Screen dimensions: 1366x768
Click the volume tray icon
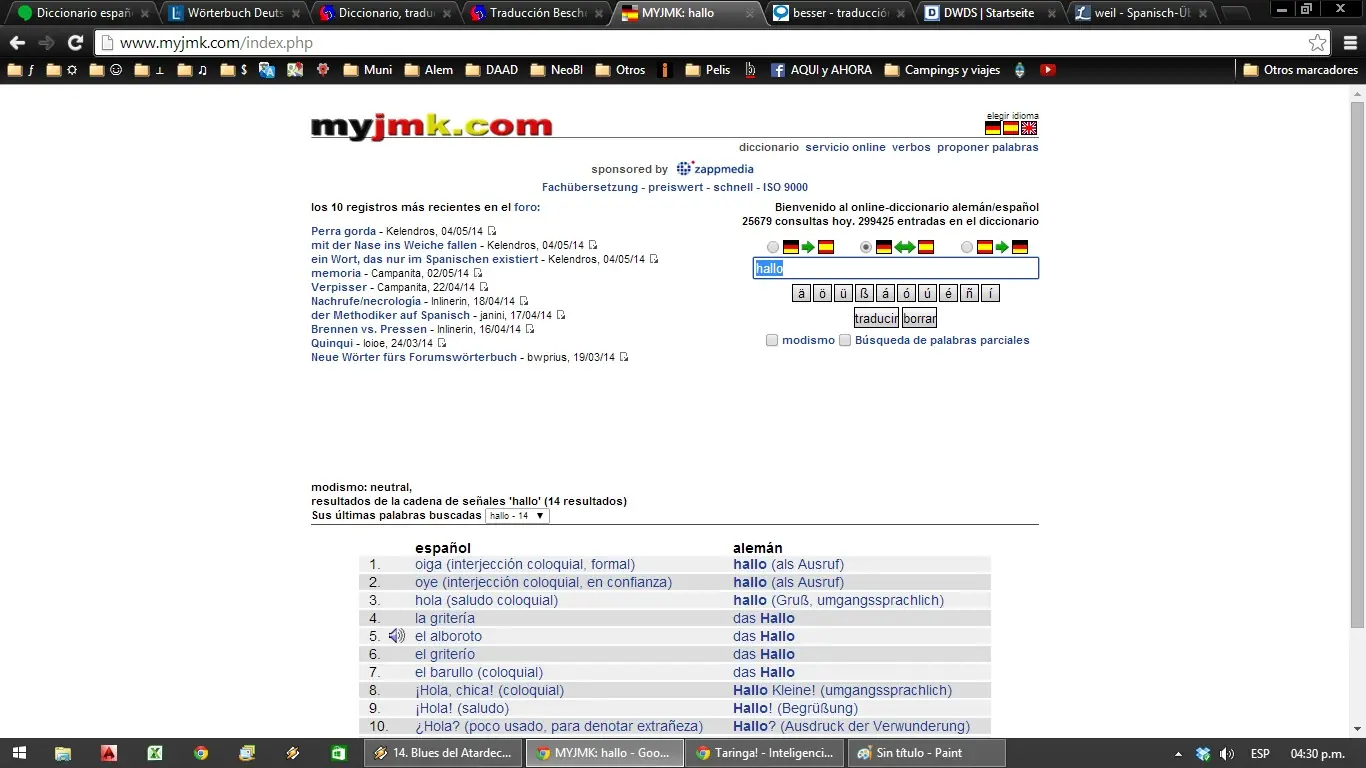click(x=1227, y=753)
